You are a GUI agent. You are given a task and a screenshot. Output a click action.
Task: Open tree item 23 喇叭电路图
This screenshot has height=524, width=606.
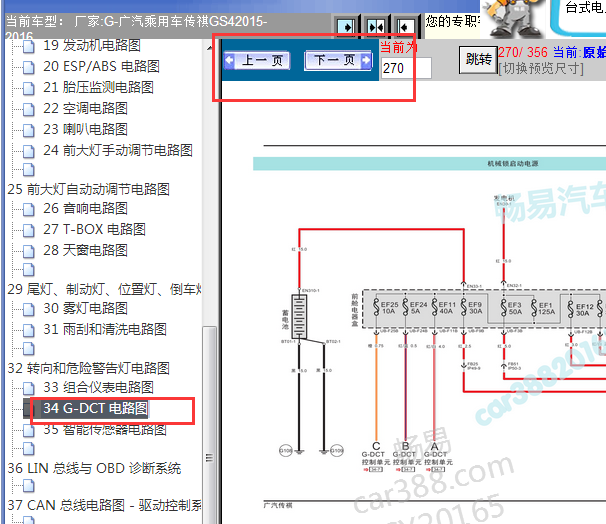coord(85,129)
